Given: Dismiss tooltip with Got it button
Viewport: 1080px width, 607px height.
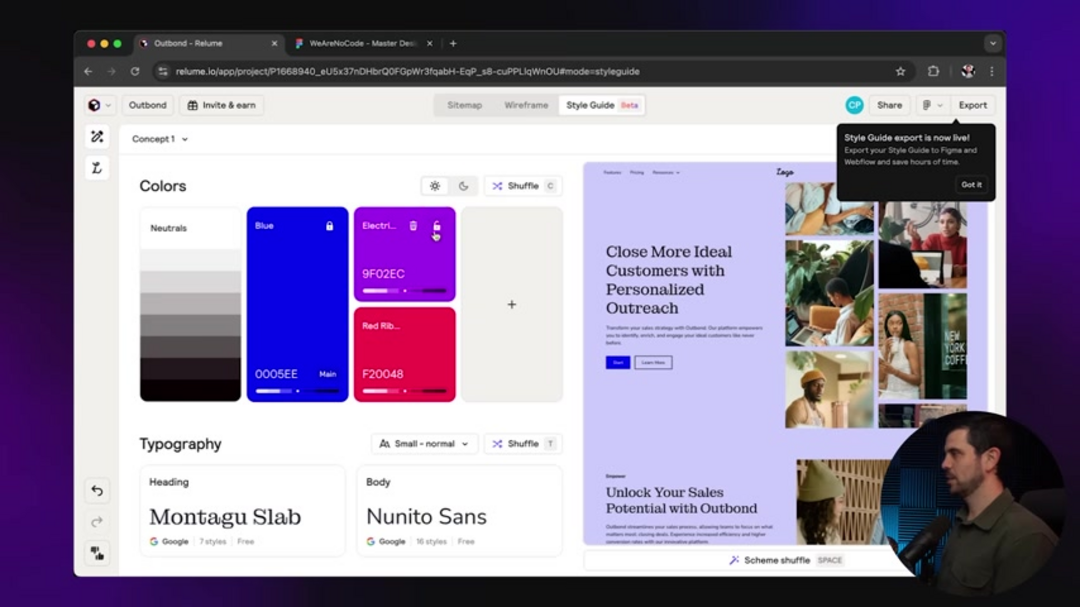Looking at the screenshot, I should pyautogui.click(x=971, y=185).
